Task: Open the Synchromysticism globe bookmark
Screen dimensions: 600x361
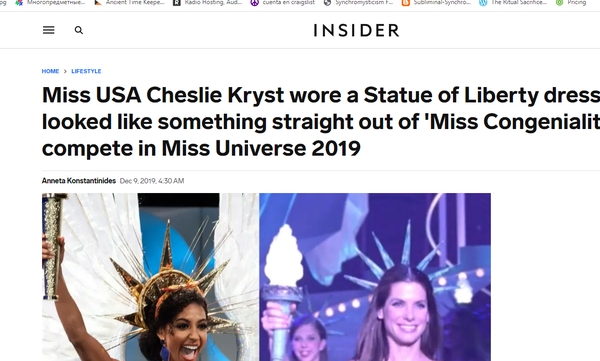Action: (327, 2)
